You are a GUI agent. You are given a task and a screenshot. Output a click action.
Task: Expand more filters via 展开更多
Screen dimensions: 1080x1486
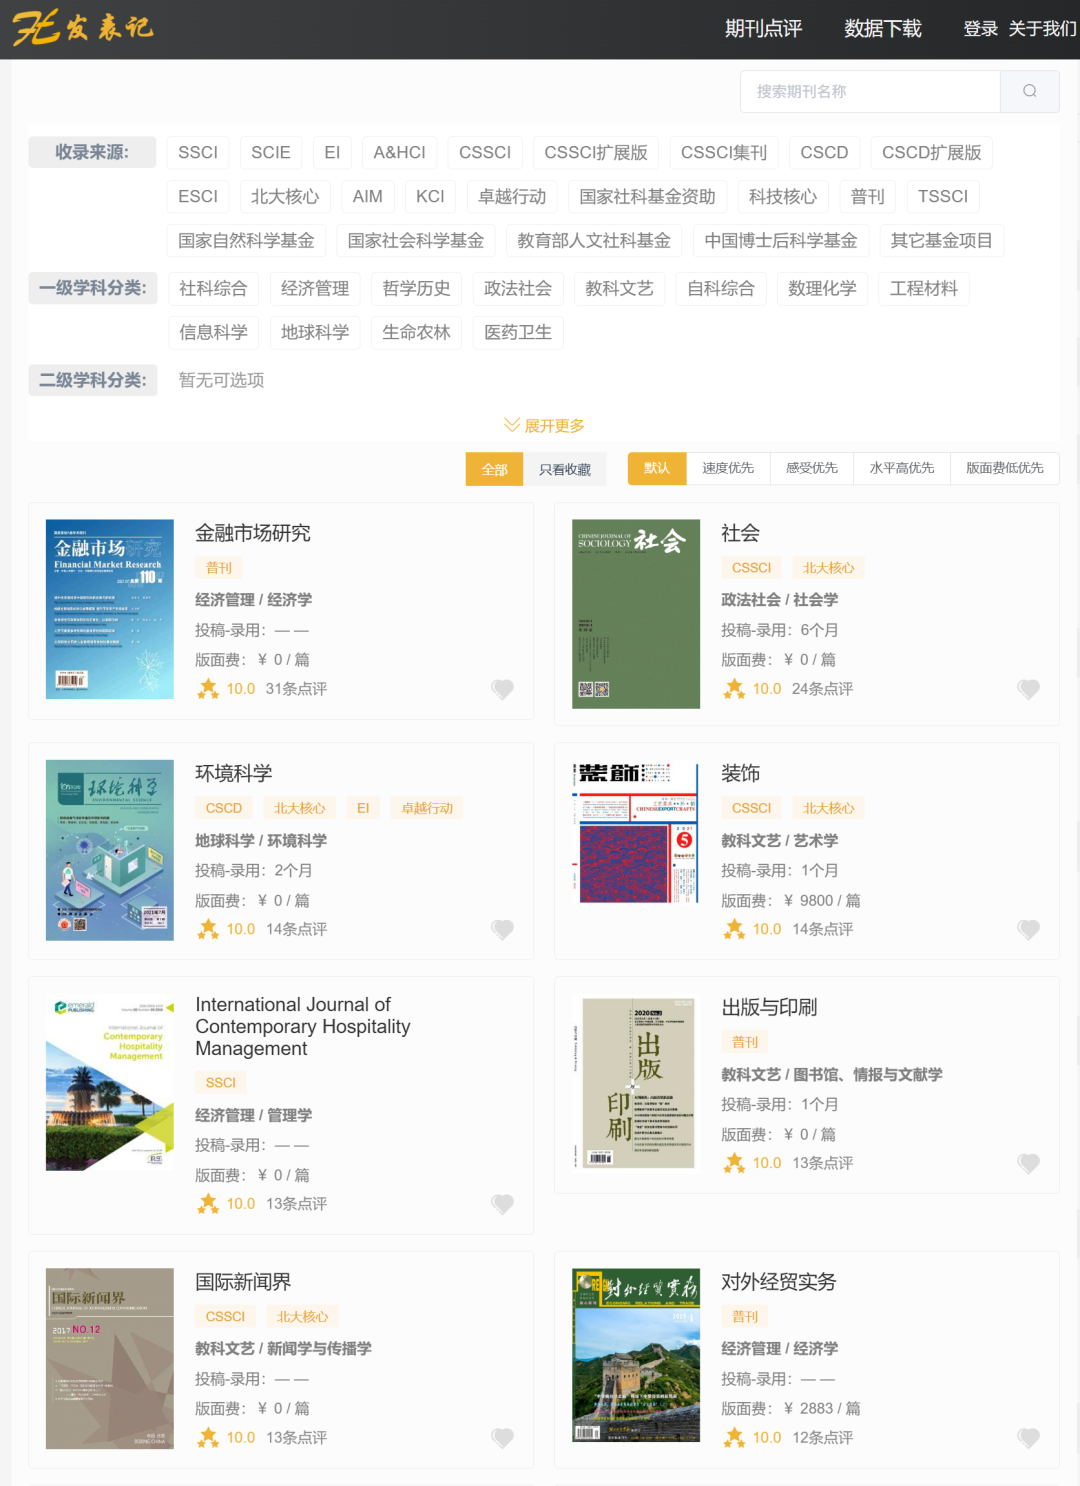point(544,425)
